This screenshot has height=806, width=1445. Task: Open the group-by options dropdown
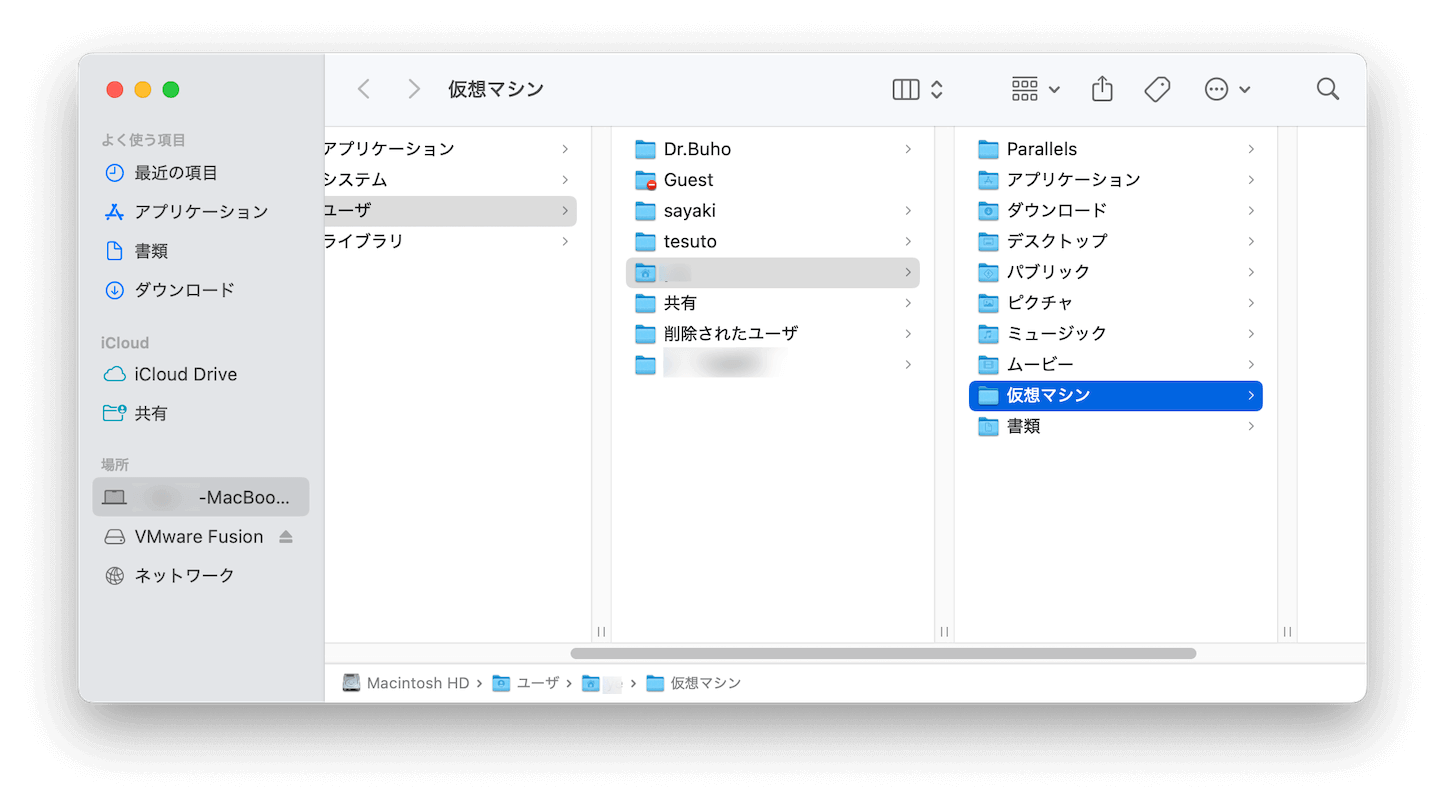(x=1035, y=89)
